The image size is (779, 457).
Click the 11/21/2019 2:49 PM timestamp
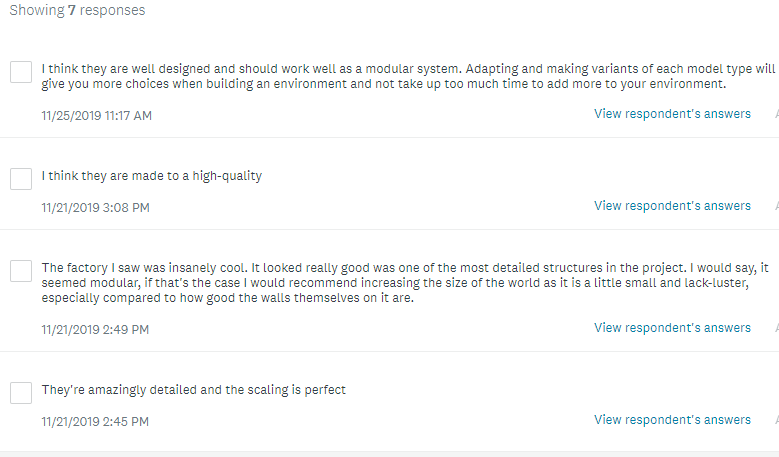[x=95, y=330]
